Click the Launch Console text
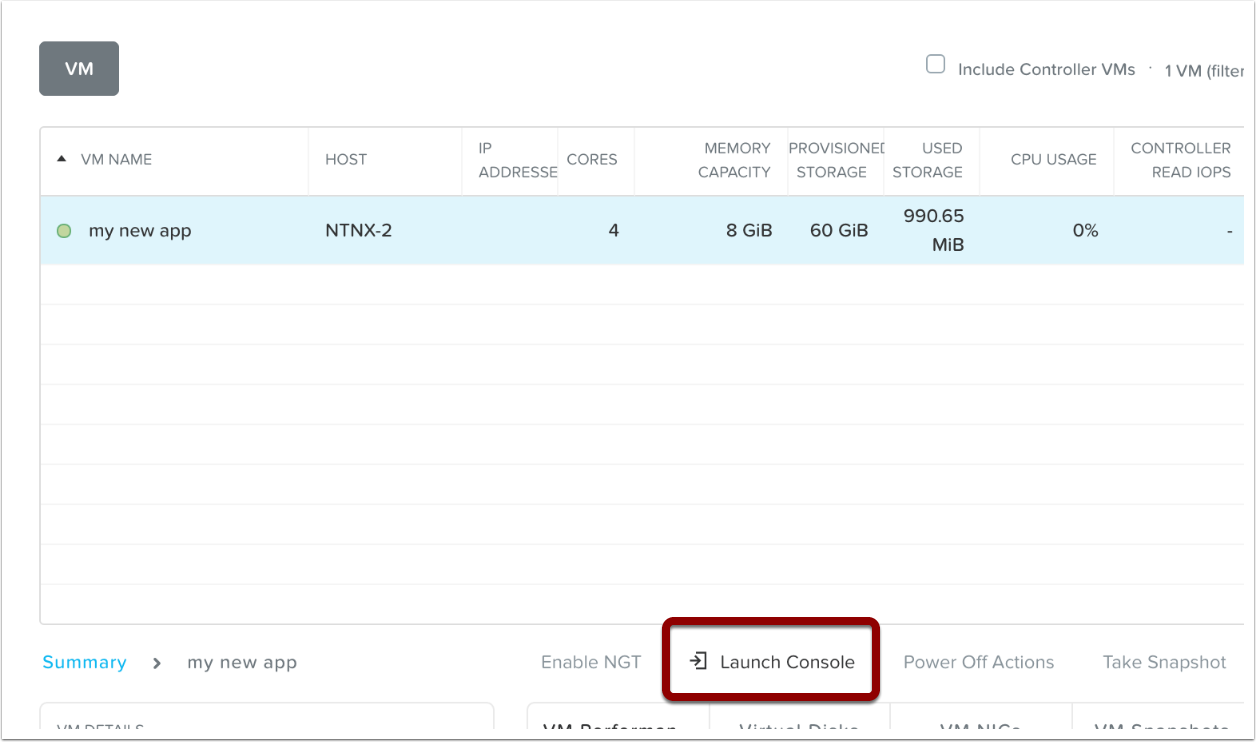This screenshot has height=742, width=1256. pos(787,662)
